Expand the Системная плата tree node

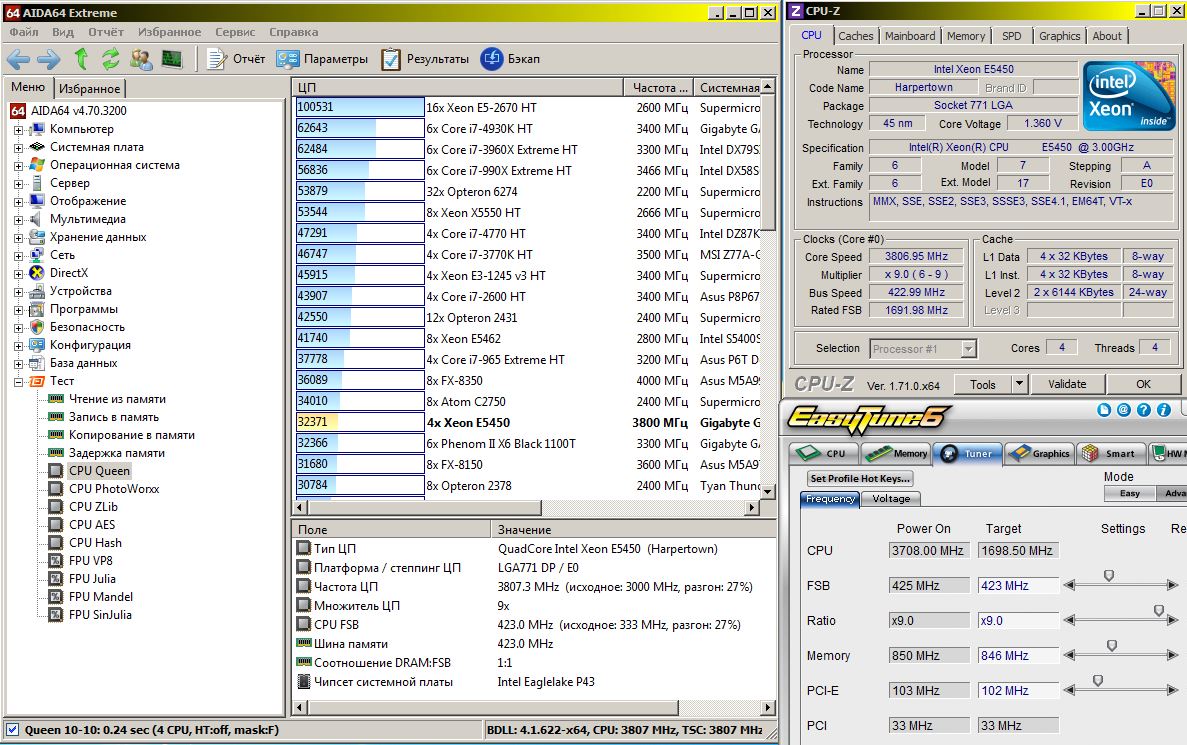pos(18,148)
